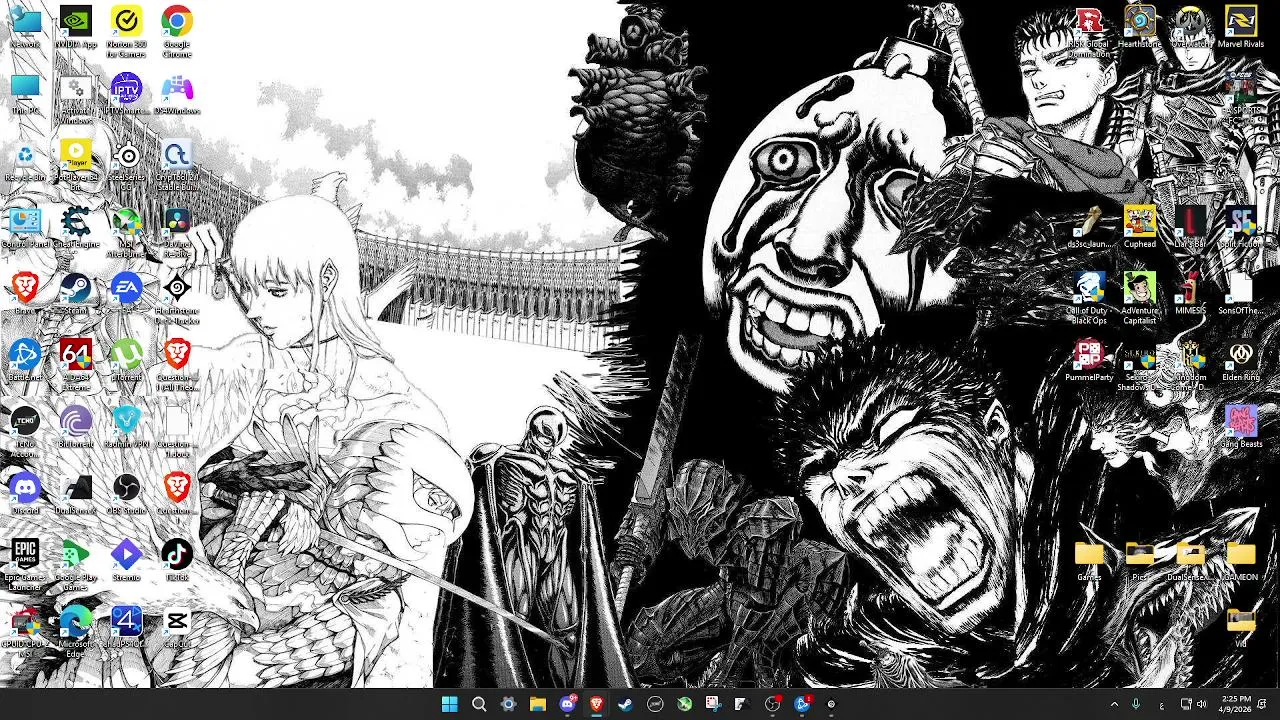The image size is (1280, 720).
Task: Open taskbar Search
Action: click(479, 704)
